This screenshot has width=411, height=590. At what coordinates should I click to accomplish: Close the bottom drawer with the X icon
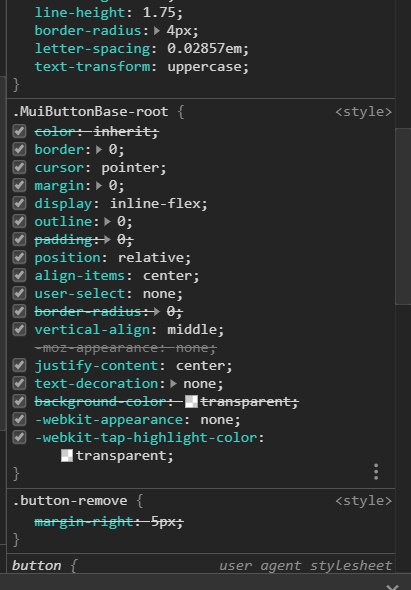tap(392, 587)
